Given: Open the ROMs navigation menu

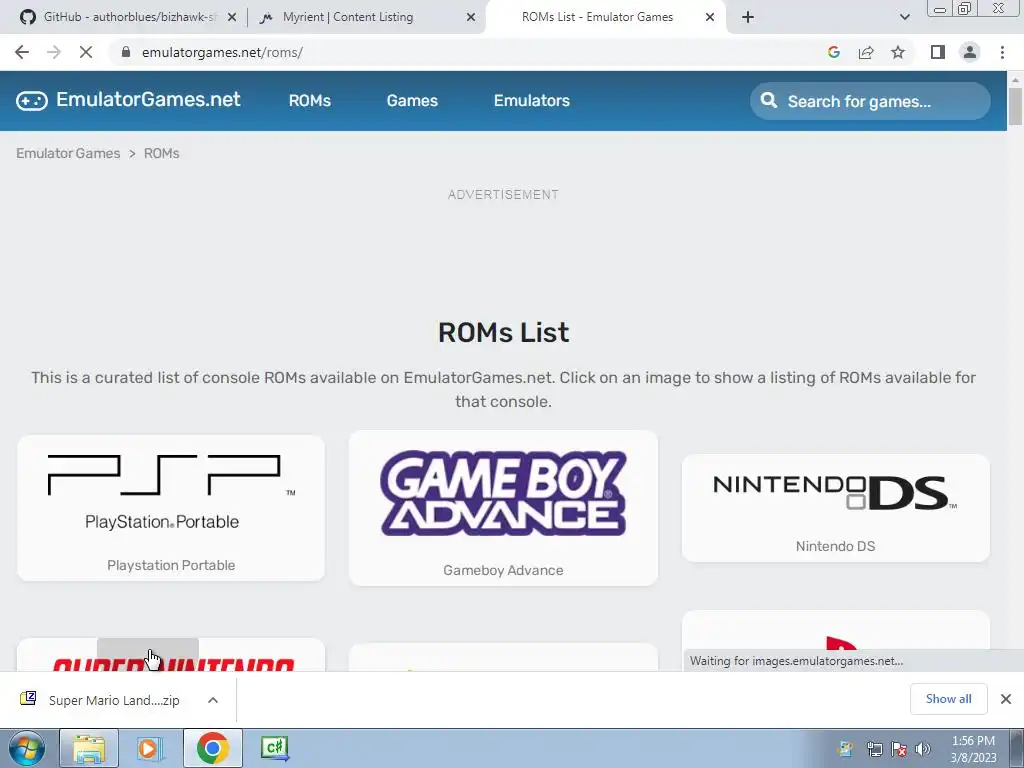Looking at the screenshot, I should pyautogui.click(x=310, y=101).
